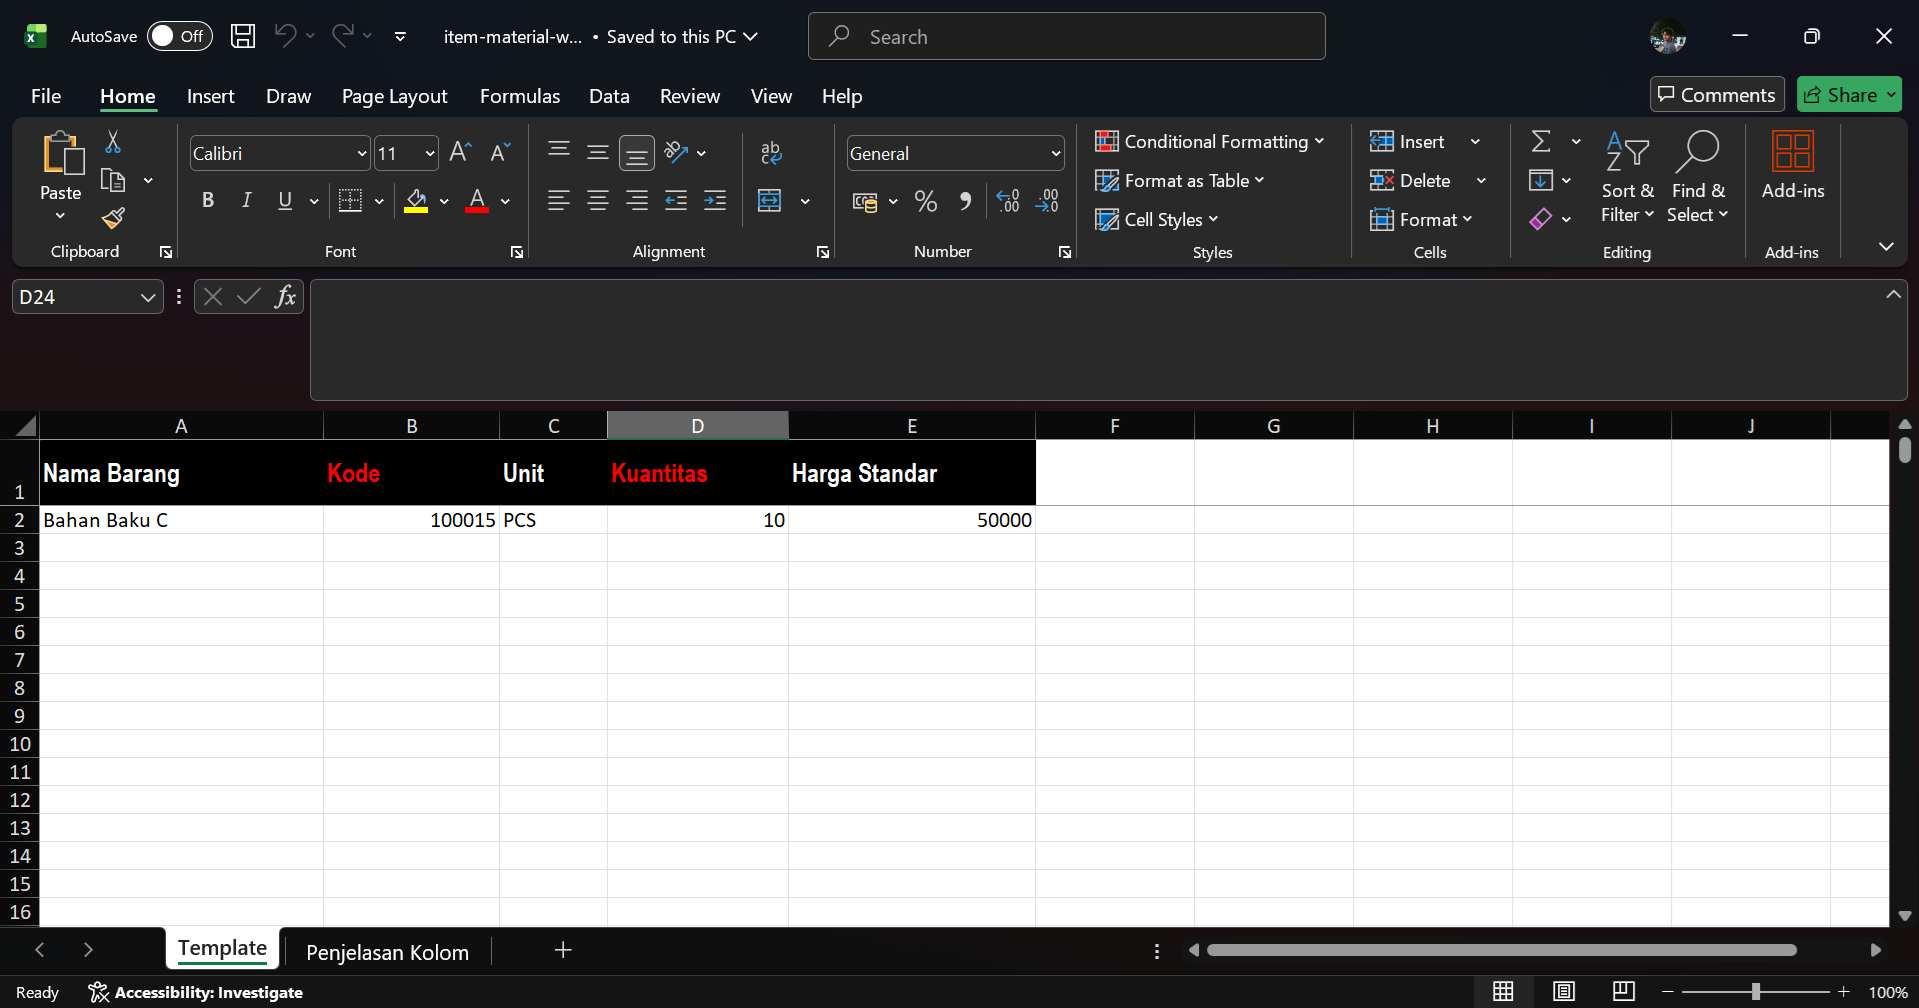Click the Insert Function fx icon

[x=285, y=297]
